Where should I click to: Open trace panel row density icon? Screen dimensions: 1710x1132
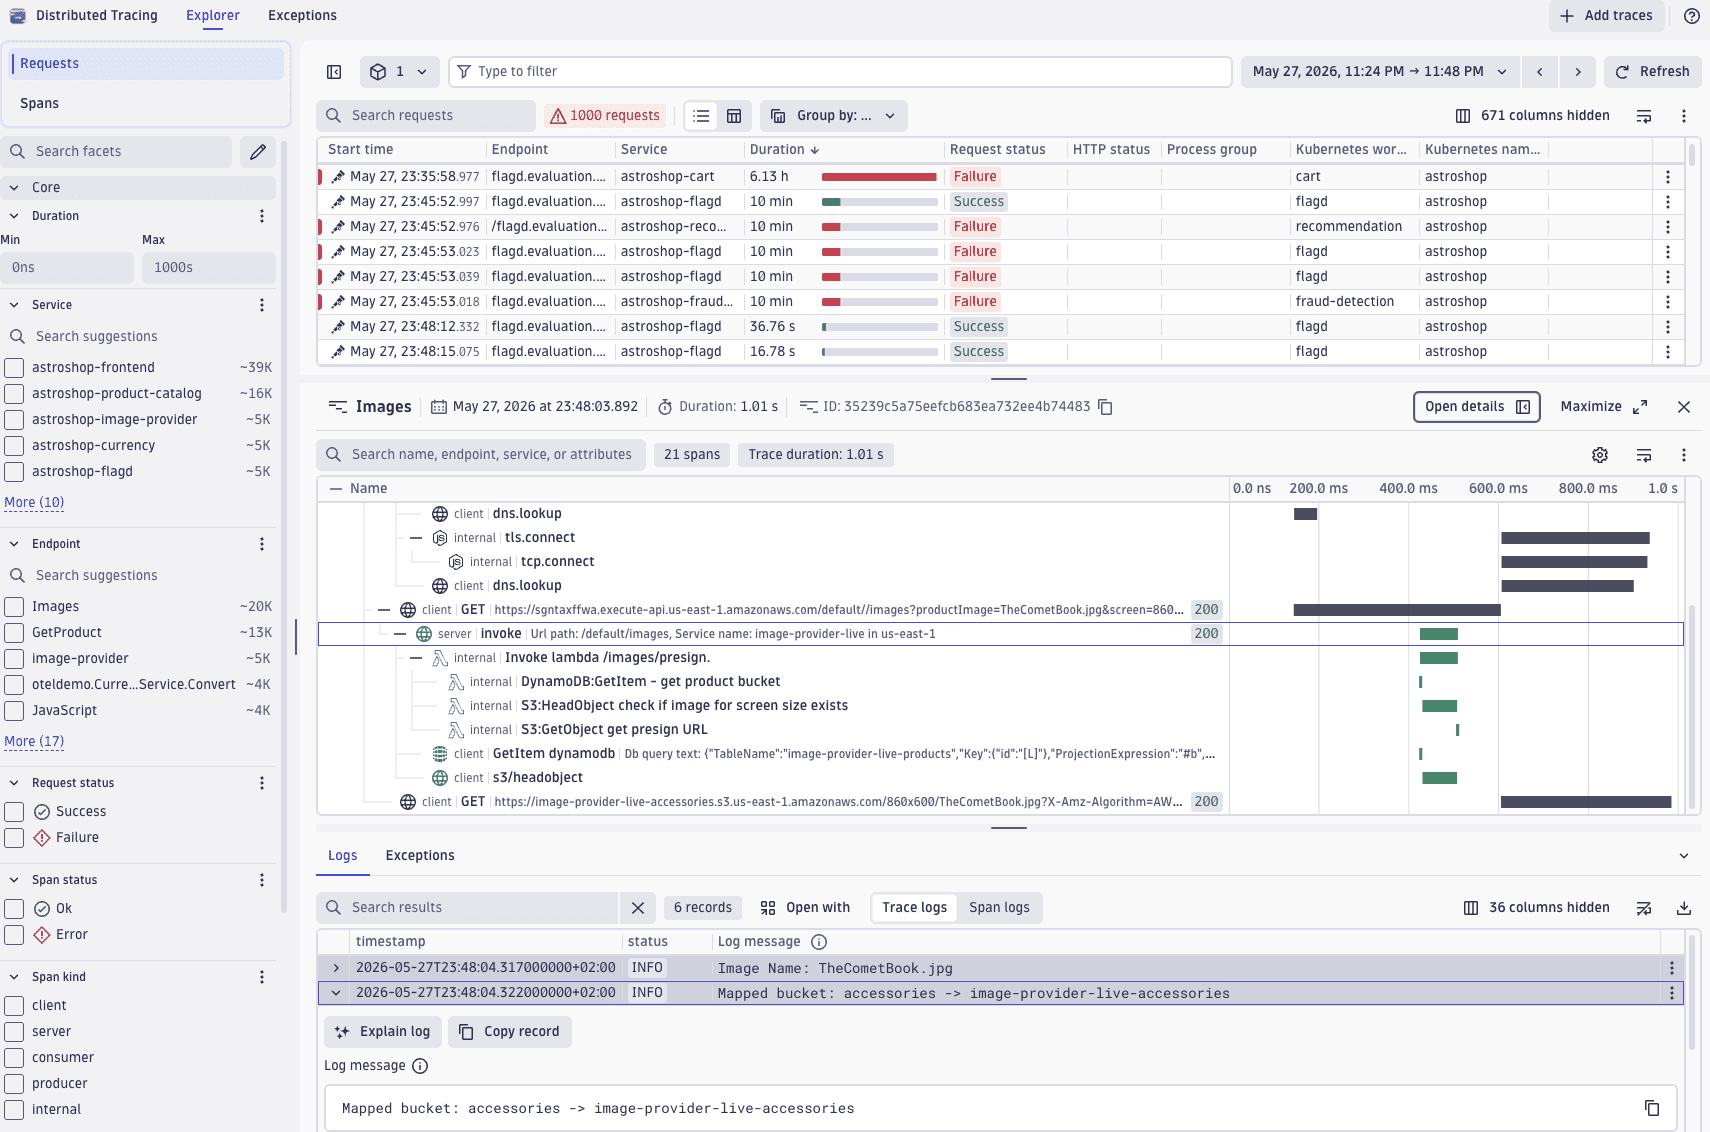click(1644, 455)
